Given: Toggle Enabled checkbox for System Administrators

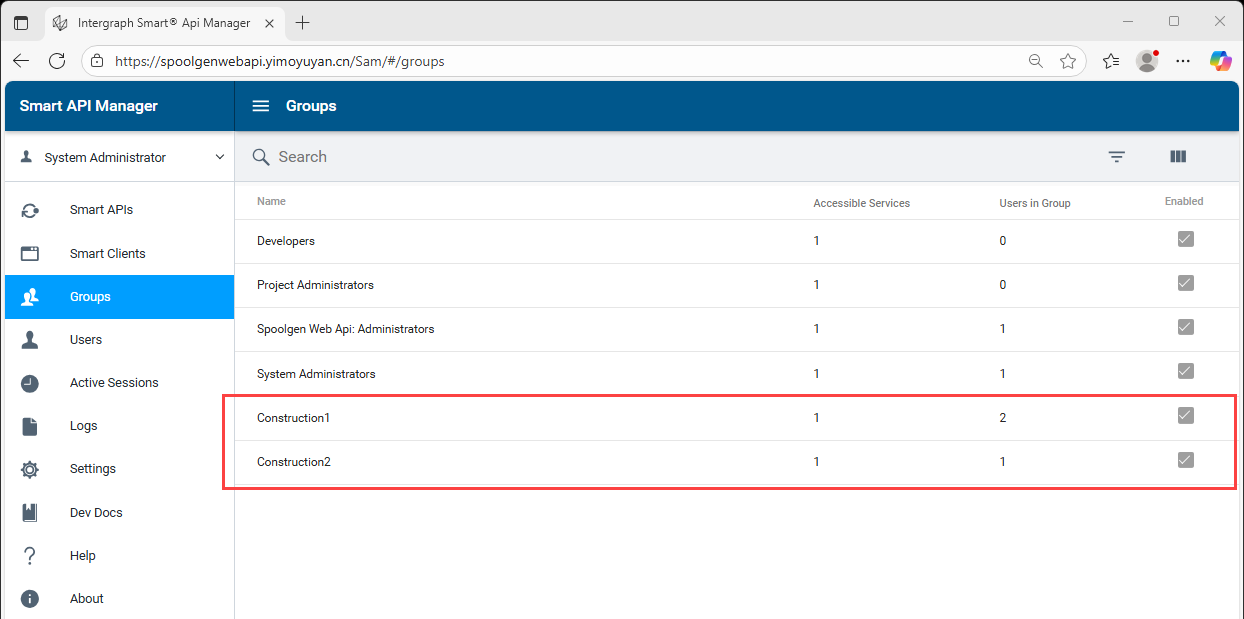Looking at the screenshot, I should [x=1185, y=372].
